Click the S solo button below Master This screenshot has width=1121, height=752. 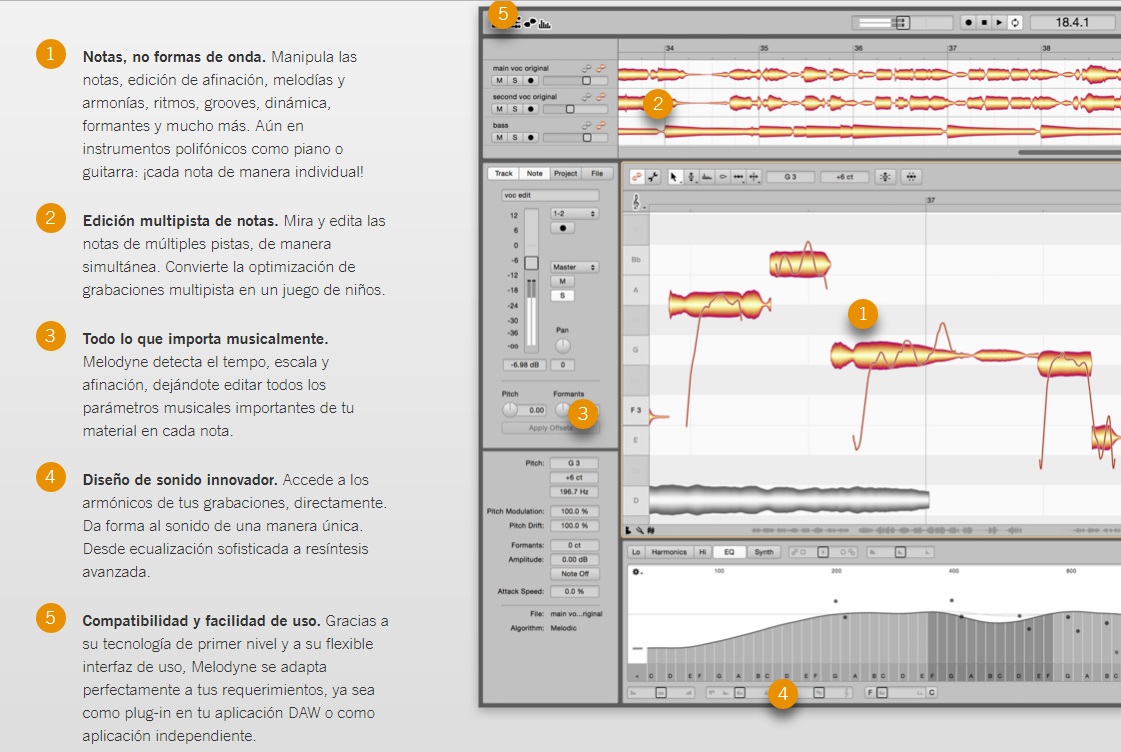562,296
